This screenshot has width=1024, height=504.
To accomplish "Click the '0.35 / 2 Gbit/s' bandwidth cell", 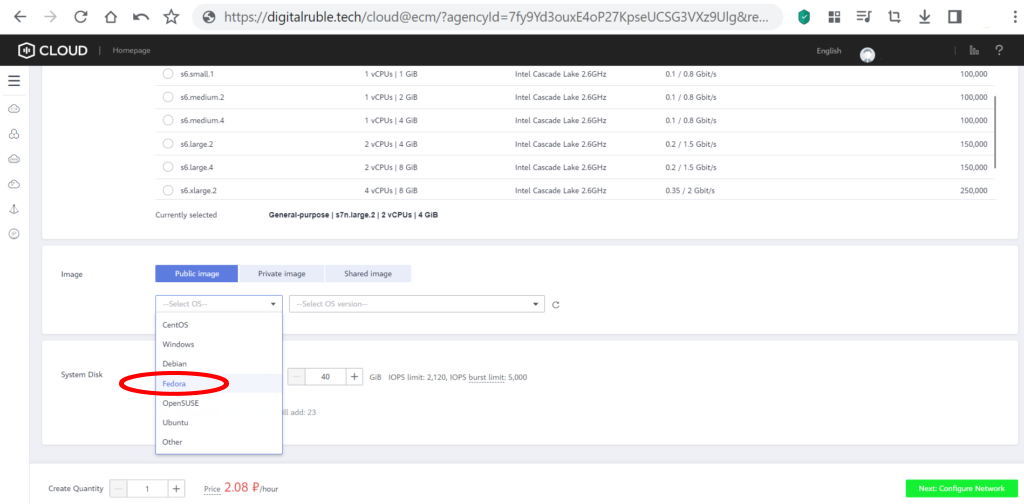I will coord(690,191).
